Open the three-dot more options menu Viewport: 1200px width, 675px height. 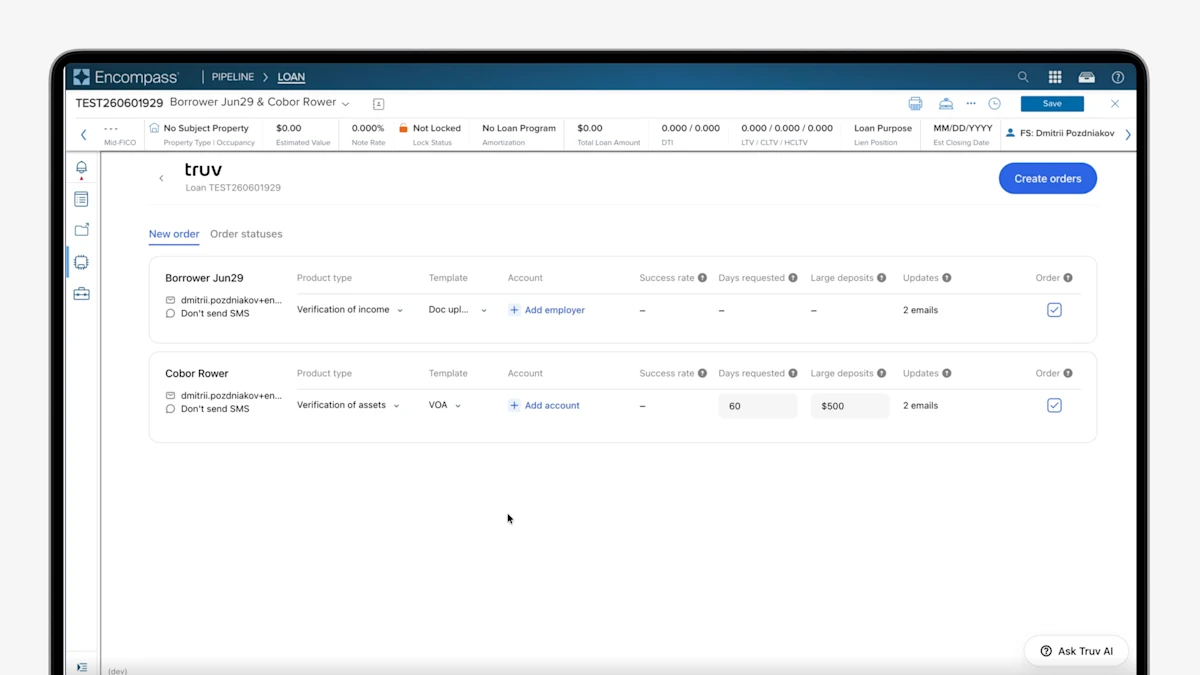click(x=971, y=104)
